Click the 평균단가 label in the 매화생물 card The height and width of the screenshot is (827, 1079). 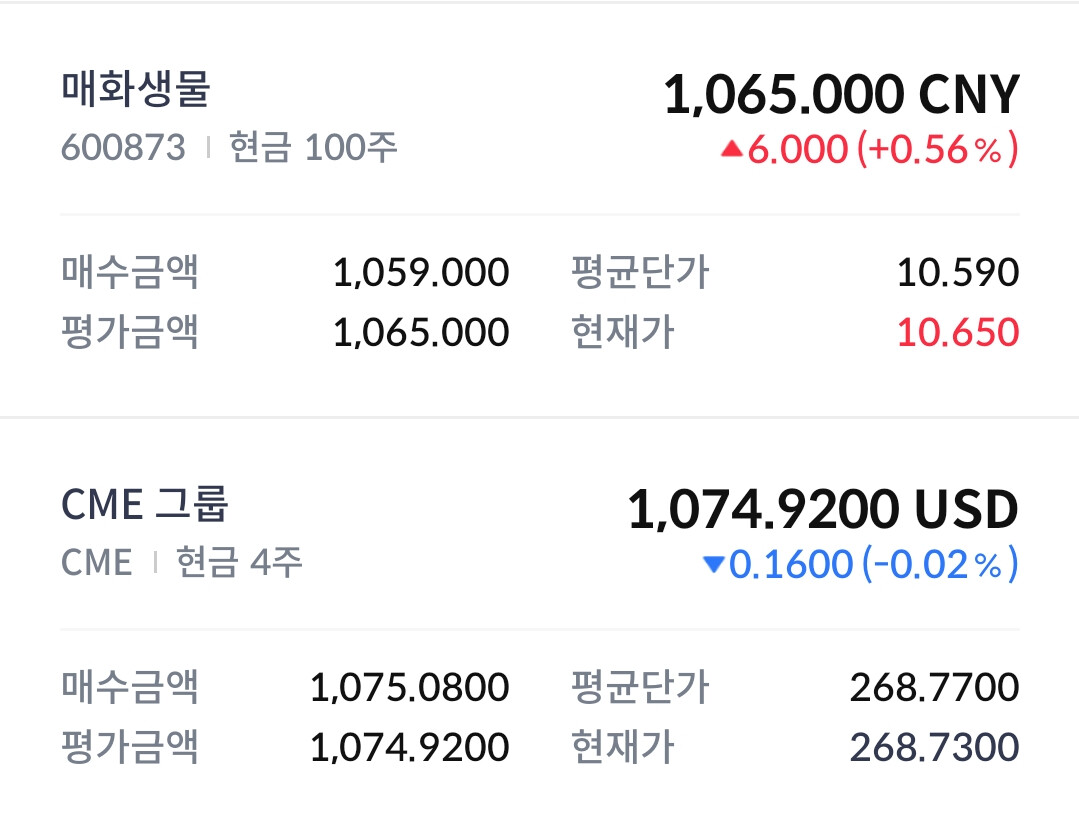point(640,272)
